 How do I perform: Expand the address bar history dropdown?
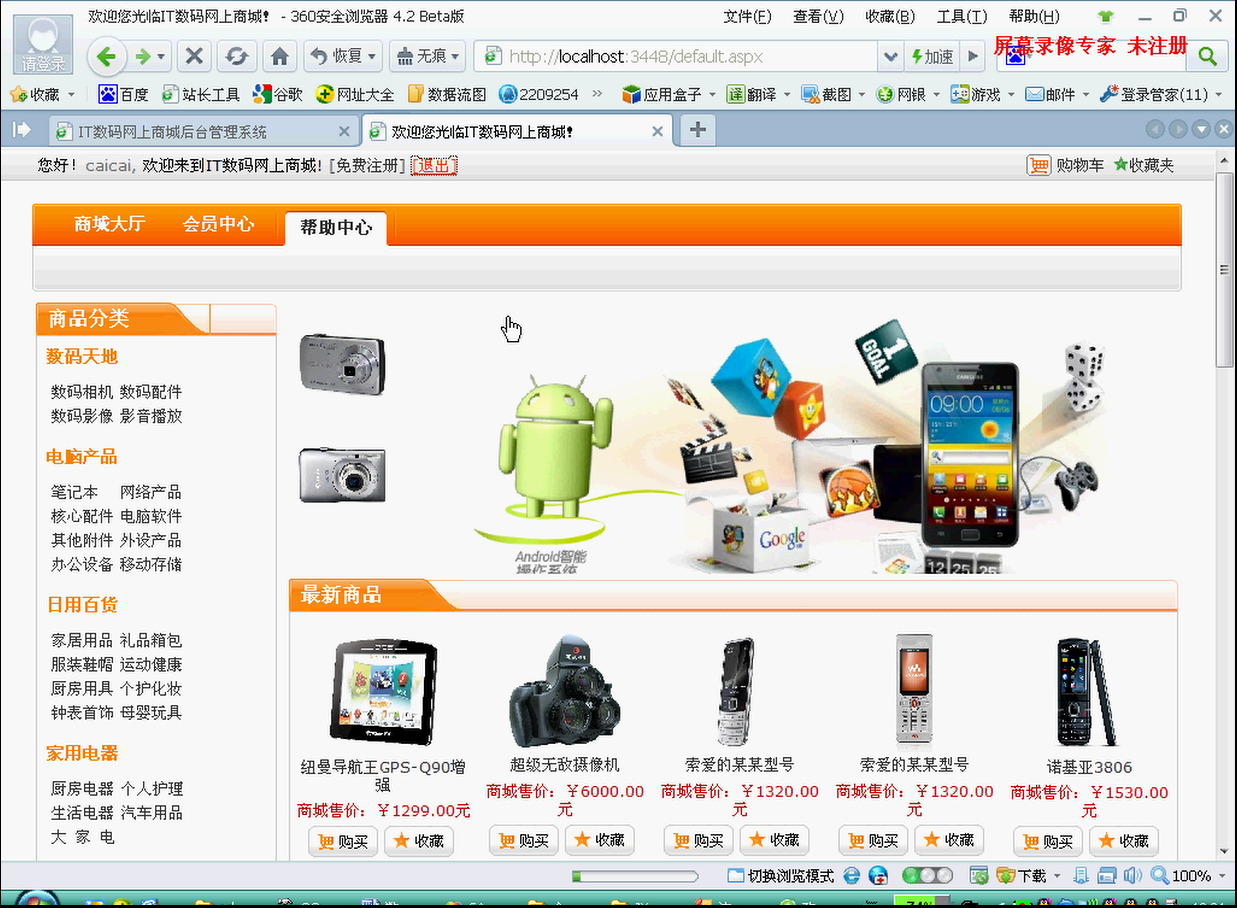(890, 56)
